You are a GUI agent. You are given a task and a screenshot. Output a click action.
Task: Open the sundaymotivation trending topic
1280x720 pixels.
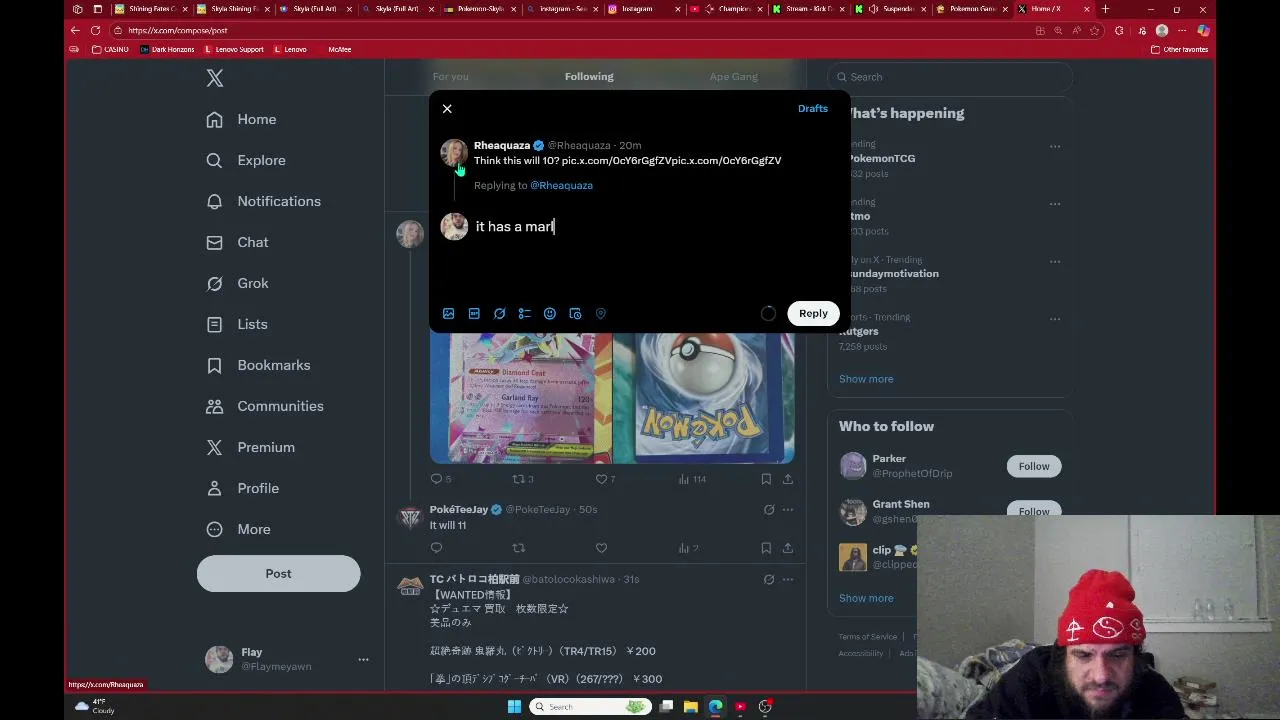coord(893,273)
